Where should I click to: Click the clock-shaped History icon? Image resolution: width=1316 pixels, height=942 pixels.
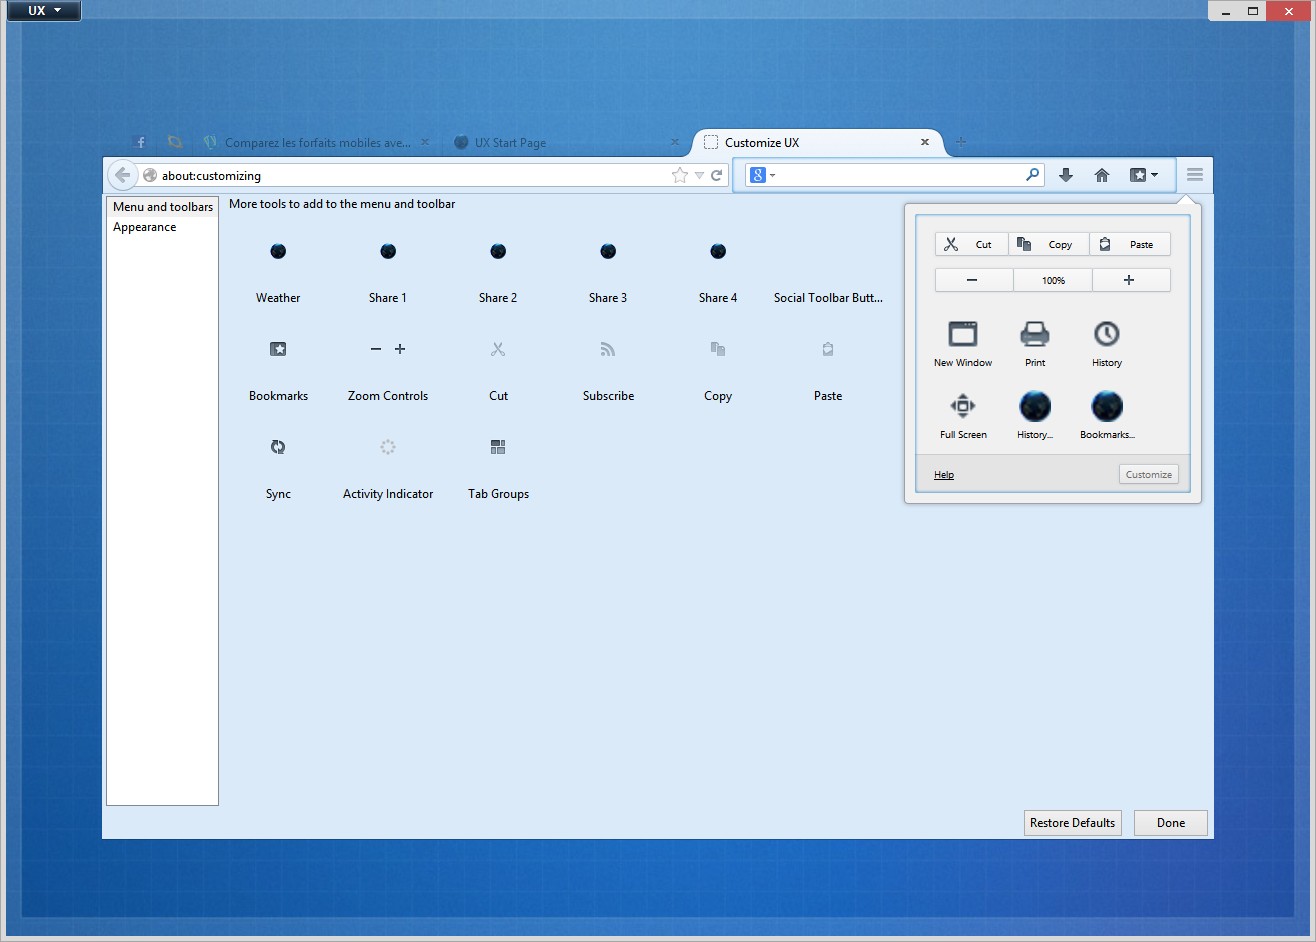pyautogui.click(x=1107, y=334)
